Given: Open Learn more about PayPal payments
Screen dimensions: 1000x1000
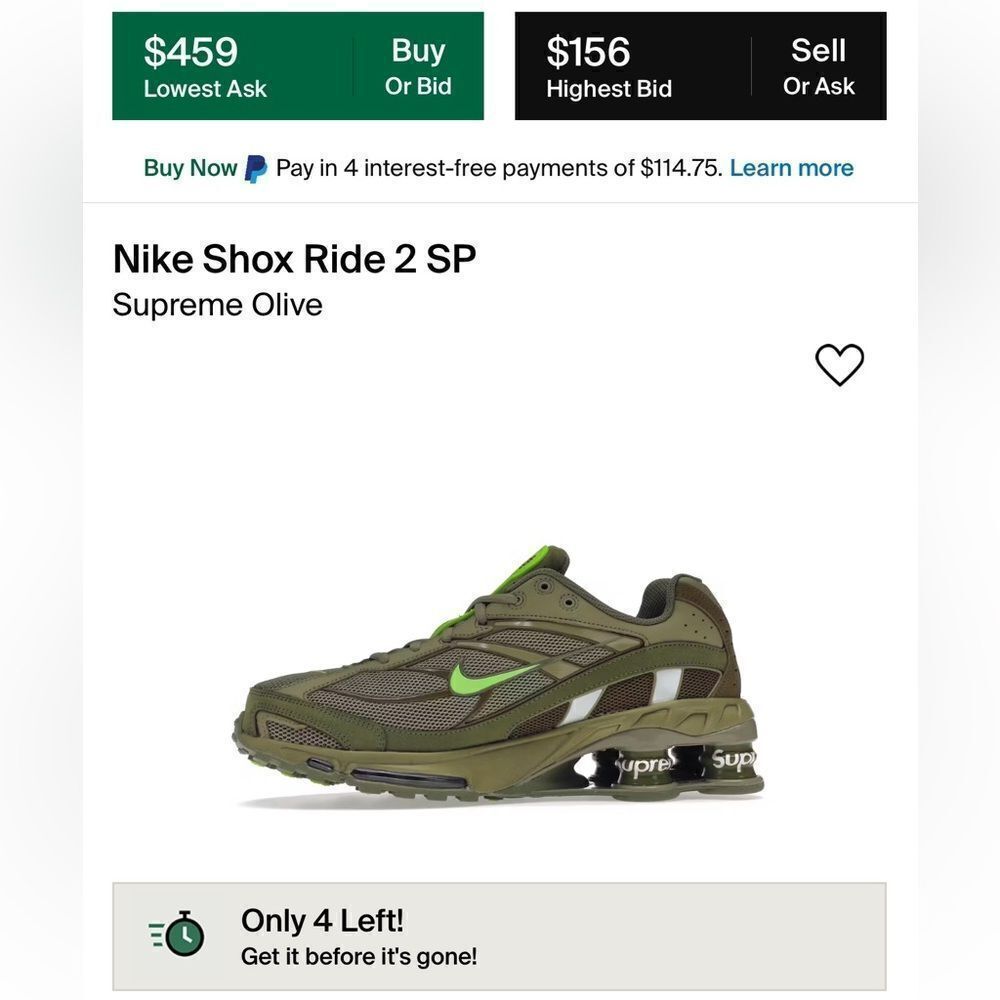Looking at the screenshot, I should [791, 168].
